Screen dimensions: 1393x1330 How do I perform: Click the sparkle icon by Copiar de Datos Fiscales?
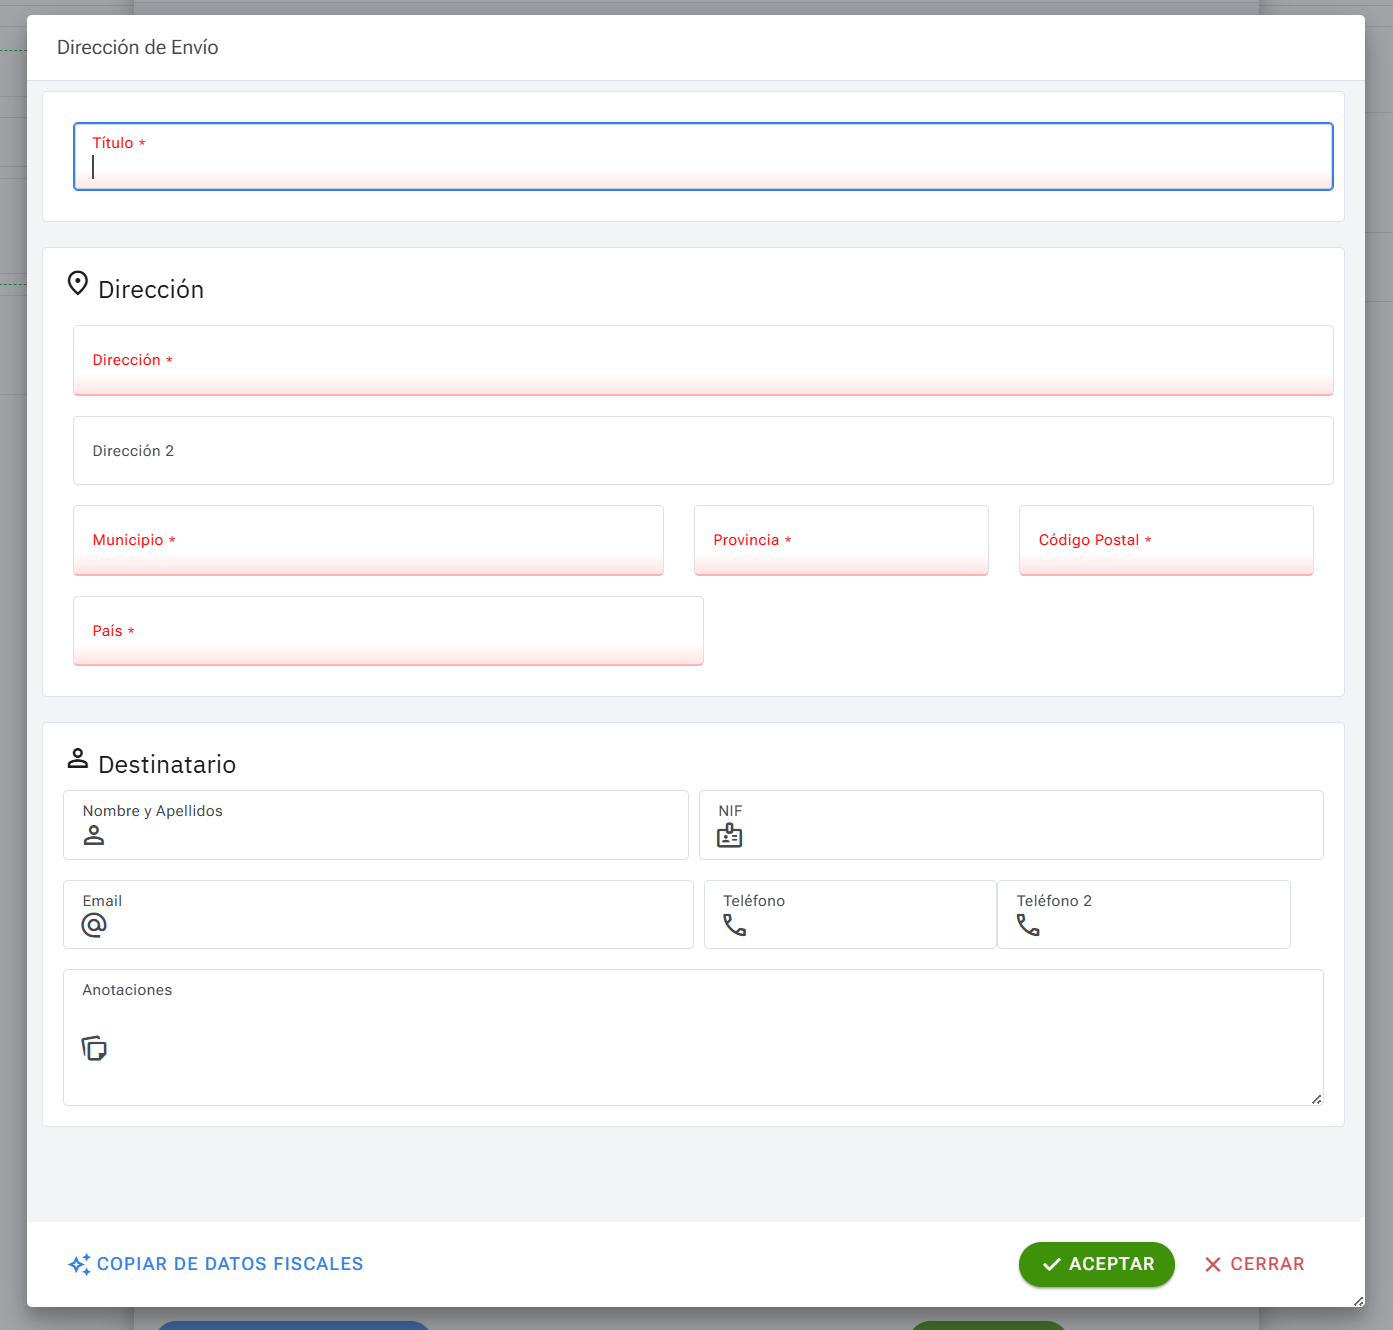click(x=79, y=1264)
